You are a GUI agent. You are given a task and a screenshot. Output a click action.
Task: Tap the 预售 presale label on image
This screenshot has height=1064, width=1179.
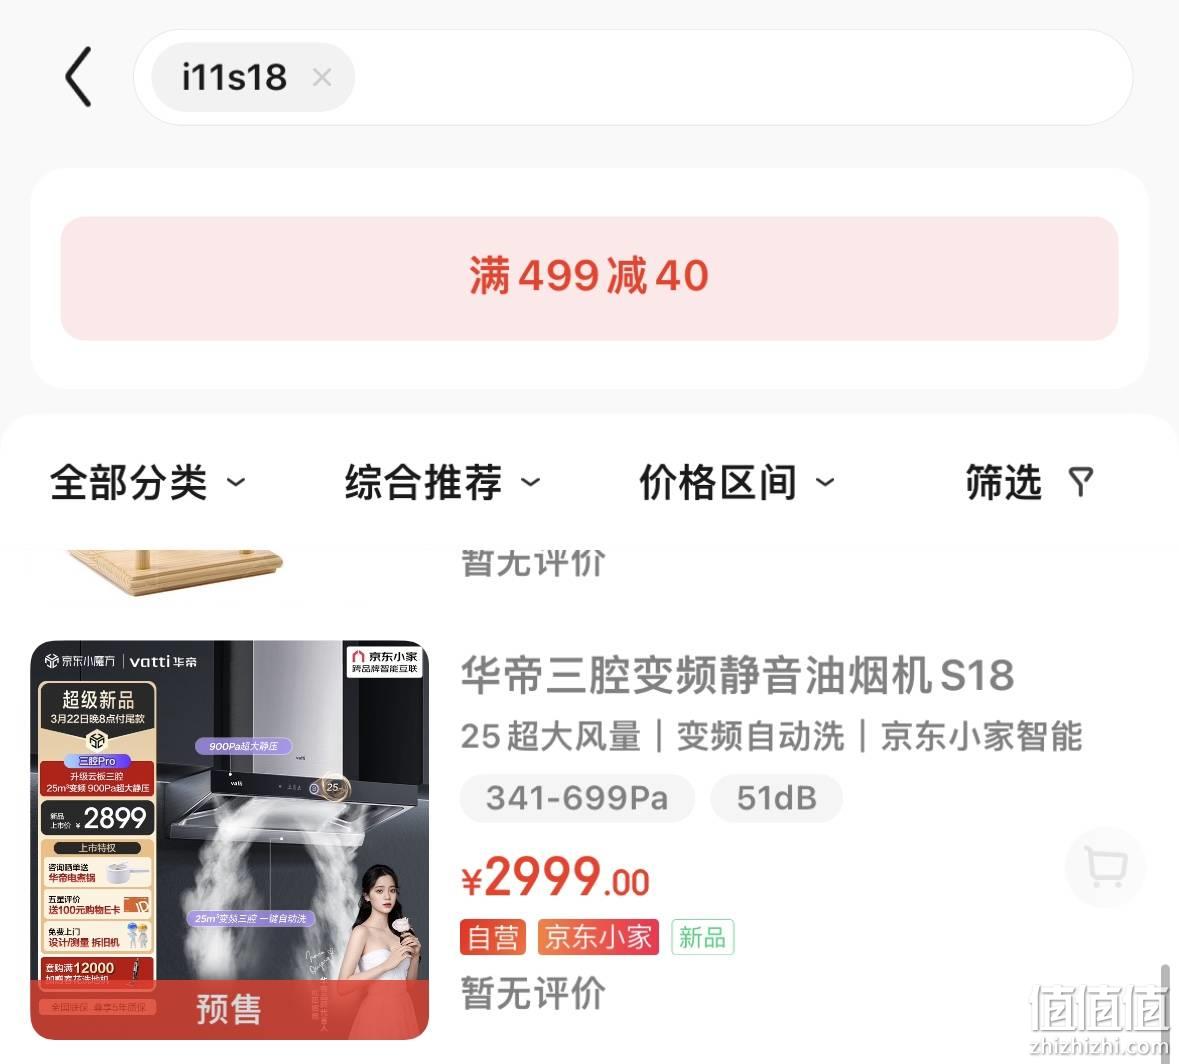229,1009
